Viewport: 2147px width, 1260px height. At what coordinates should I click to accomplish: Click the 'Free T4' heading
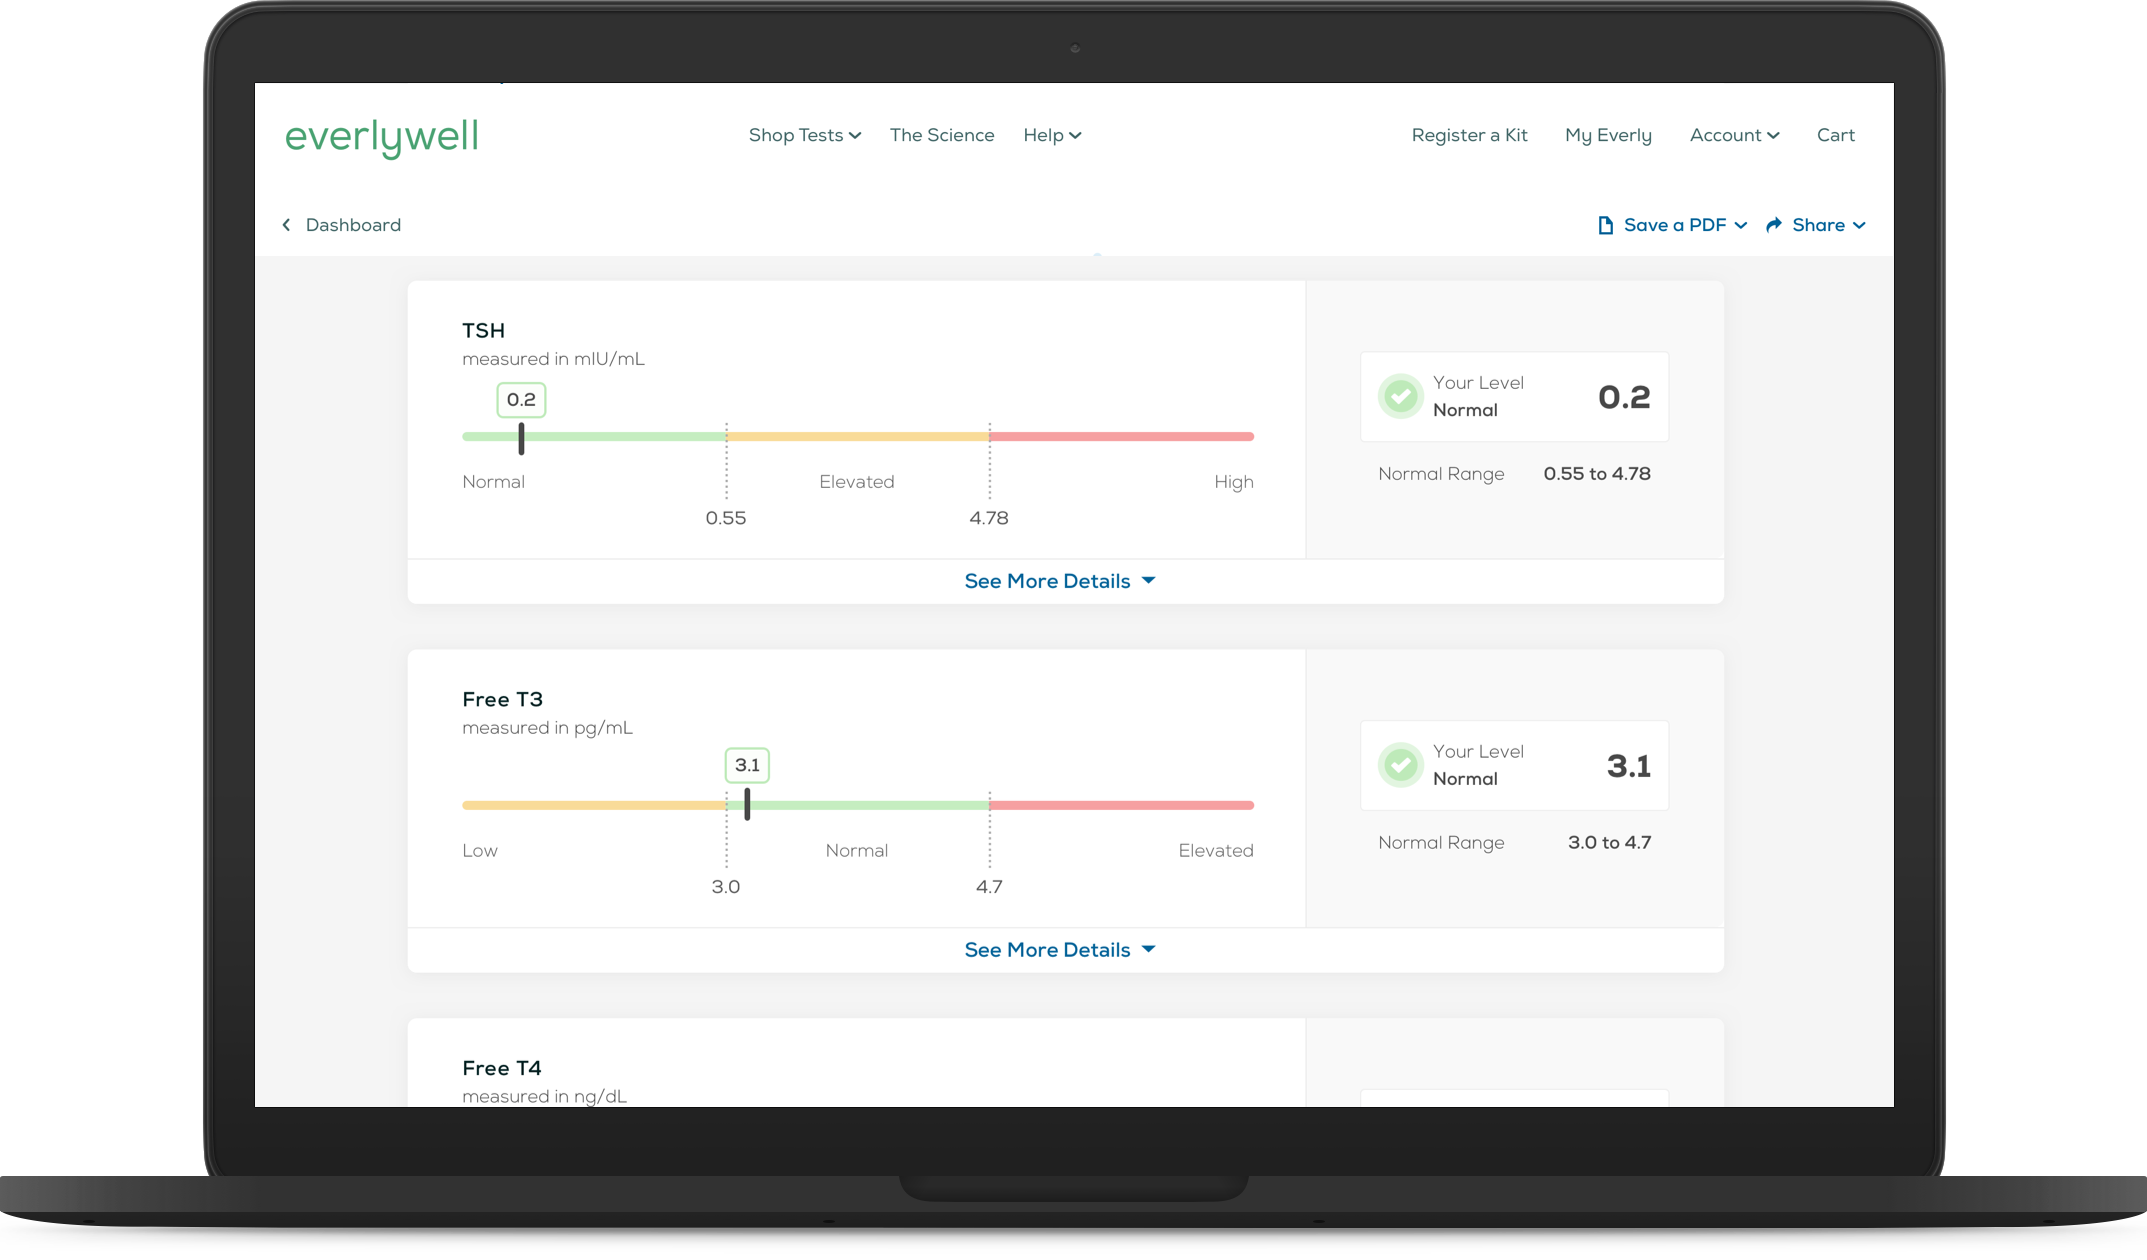[x=501, y=1069]
